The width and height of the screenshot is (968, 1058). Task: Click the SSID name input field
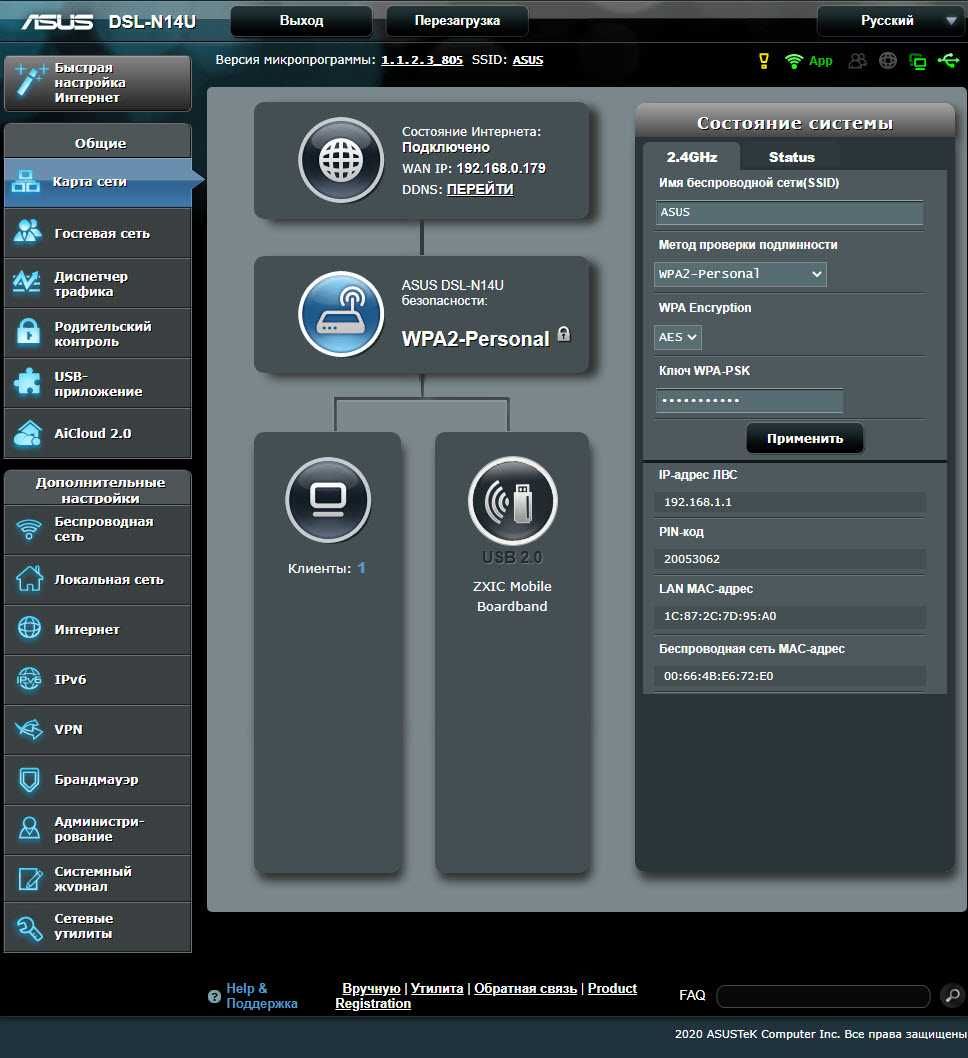click(789, 213)
